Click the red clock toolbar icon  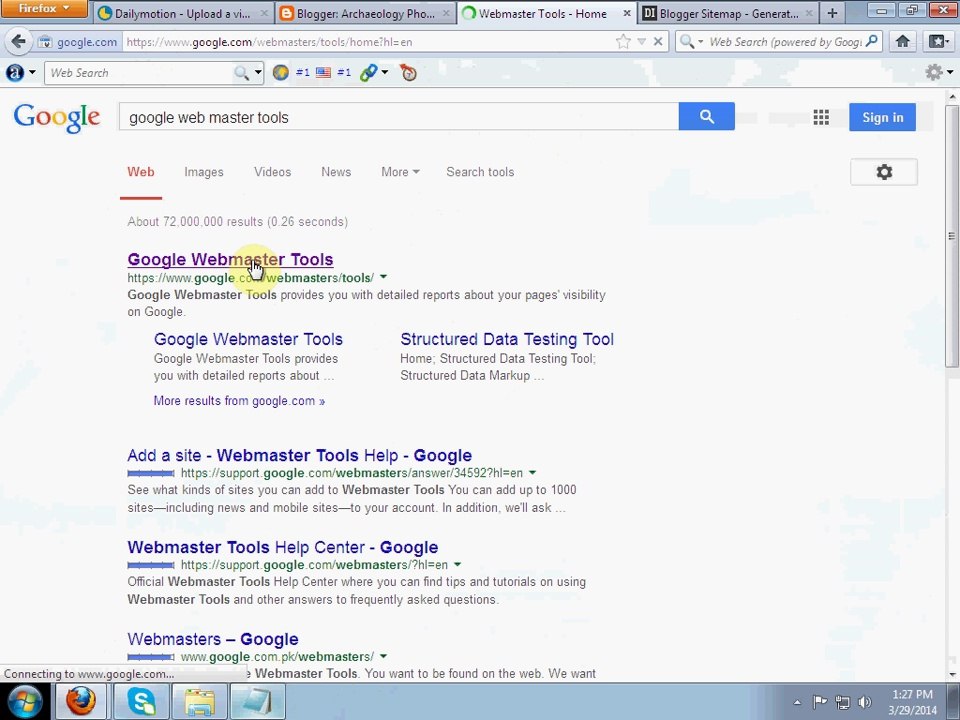408,73
